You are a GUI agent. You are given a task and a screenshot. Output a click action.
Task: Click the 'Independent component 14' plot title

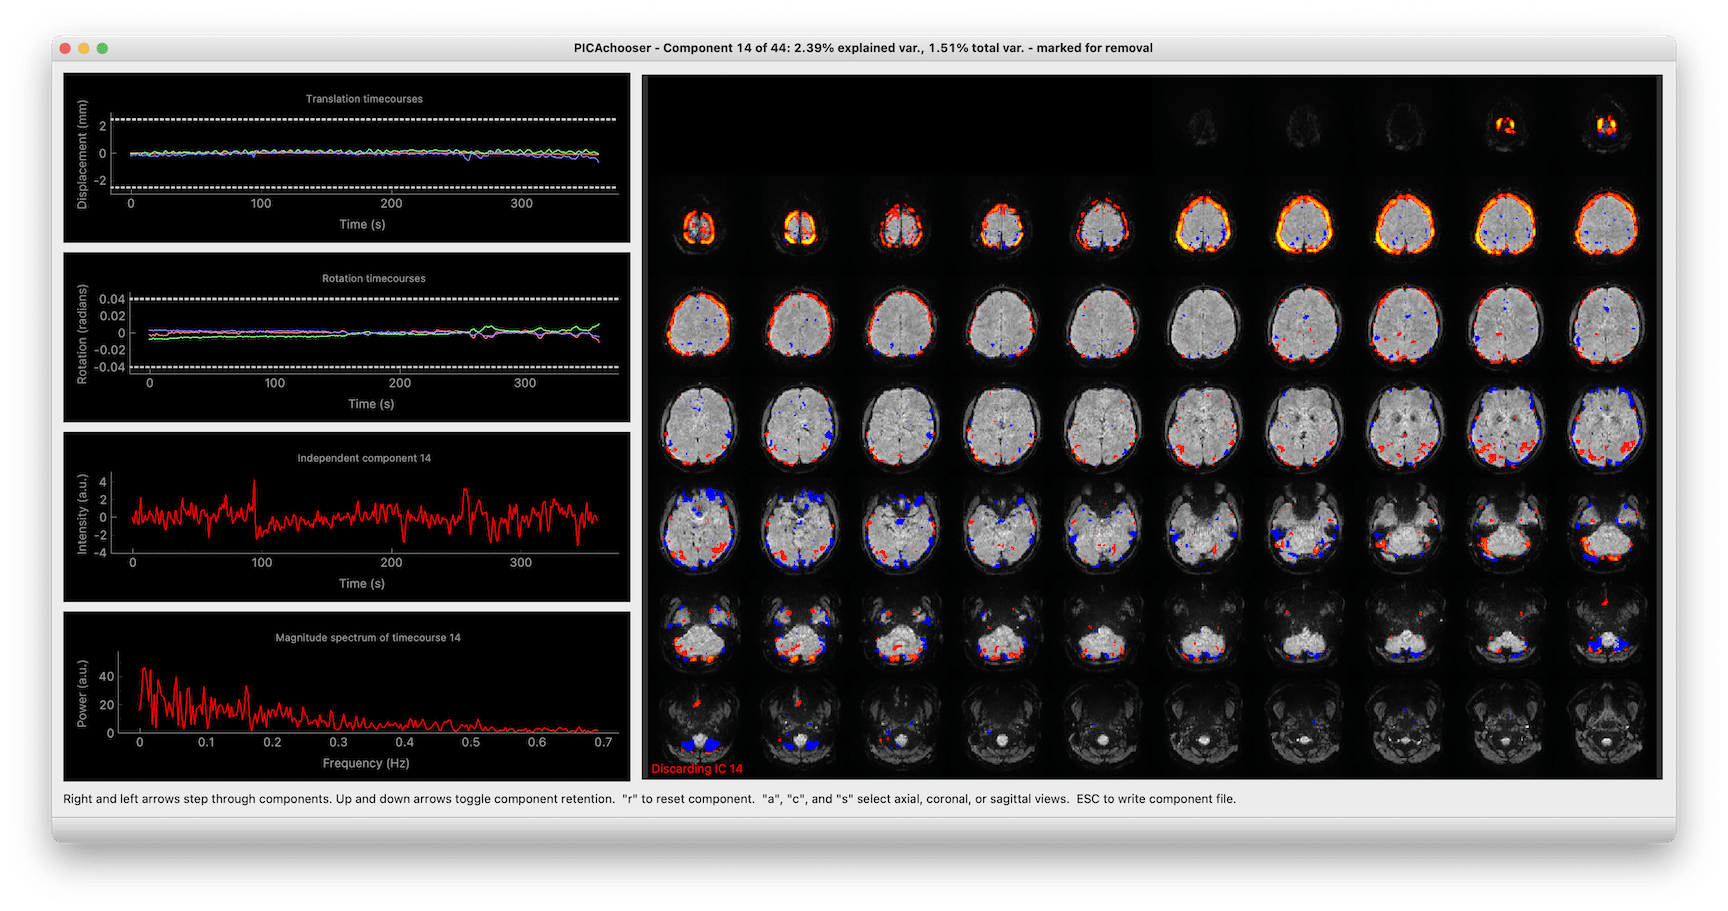coord(364,458)
